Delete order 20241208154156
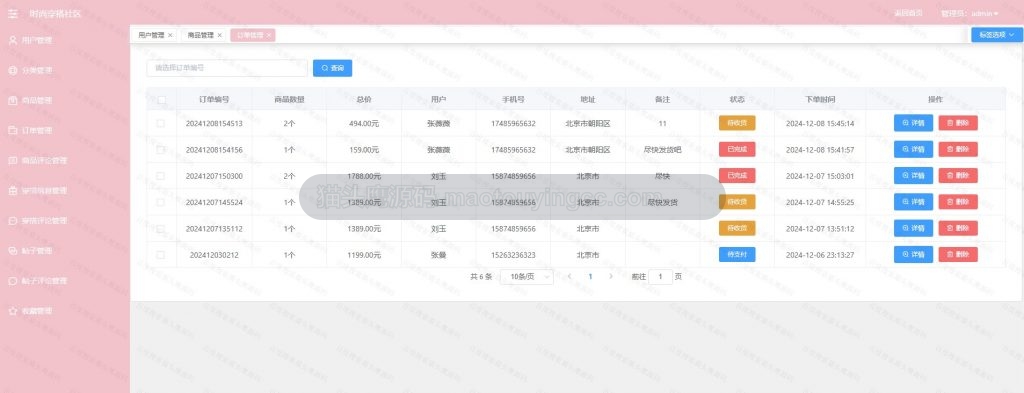The height and width of the screenshot is (393, 1024). pyautogui.click(x=958, y=149)
